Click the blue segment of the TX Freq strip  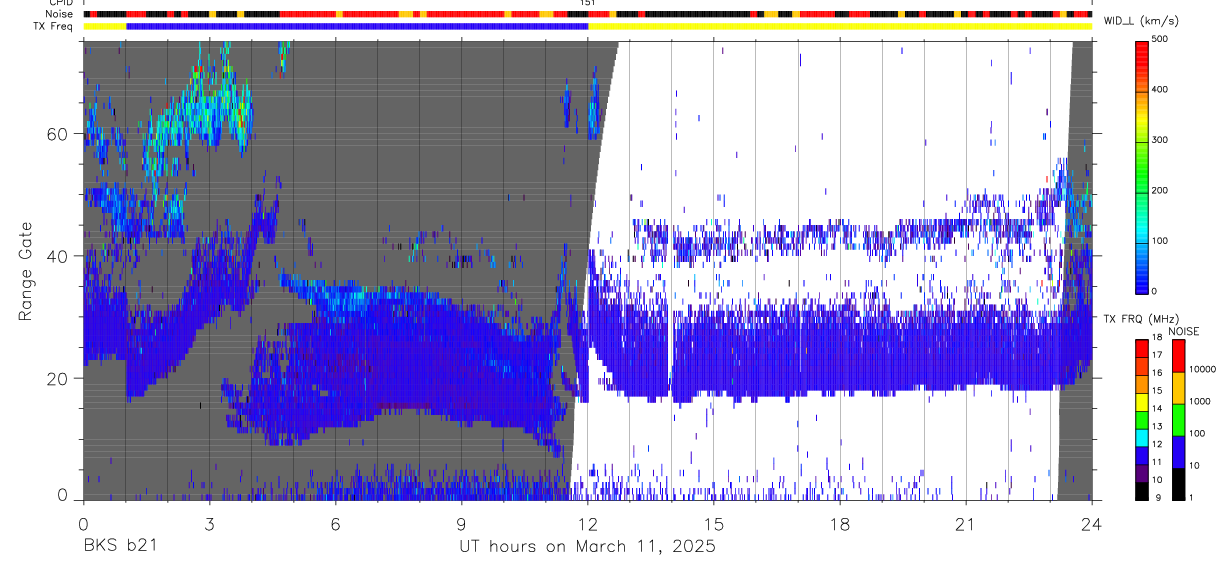(x=357, y=26)
